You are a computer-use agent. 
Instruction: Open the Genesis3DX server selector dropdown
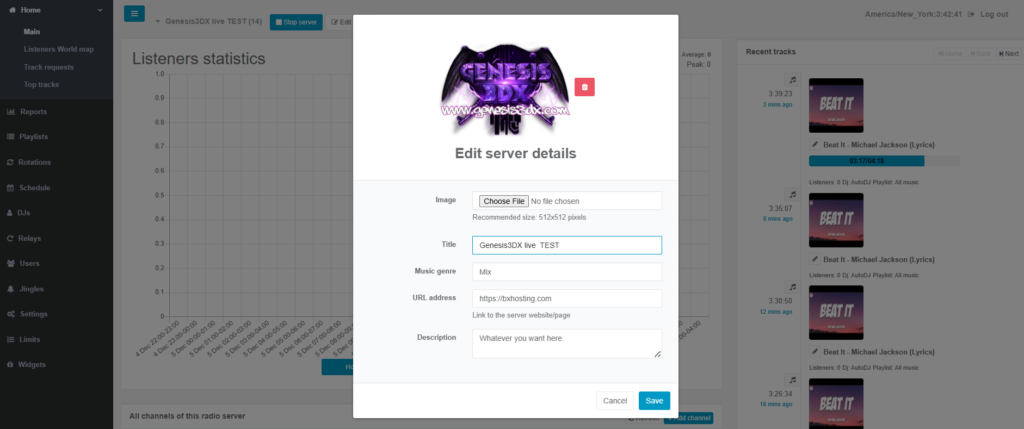(x=158, y=21)
